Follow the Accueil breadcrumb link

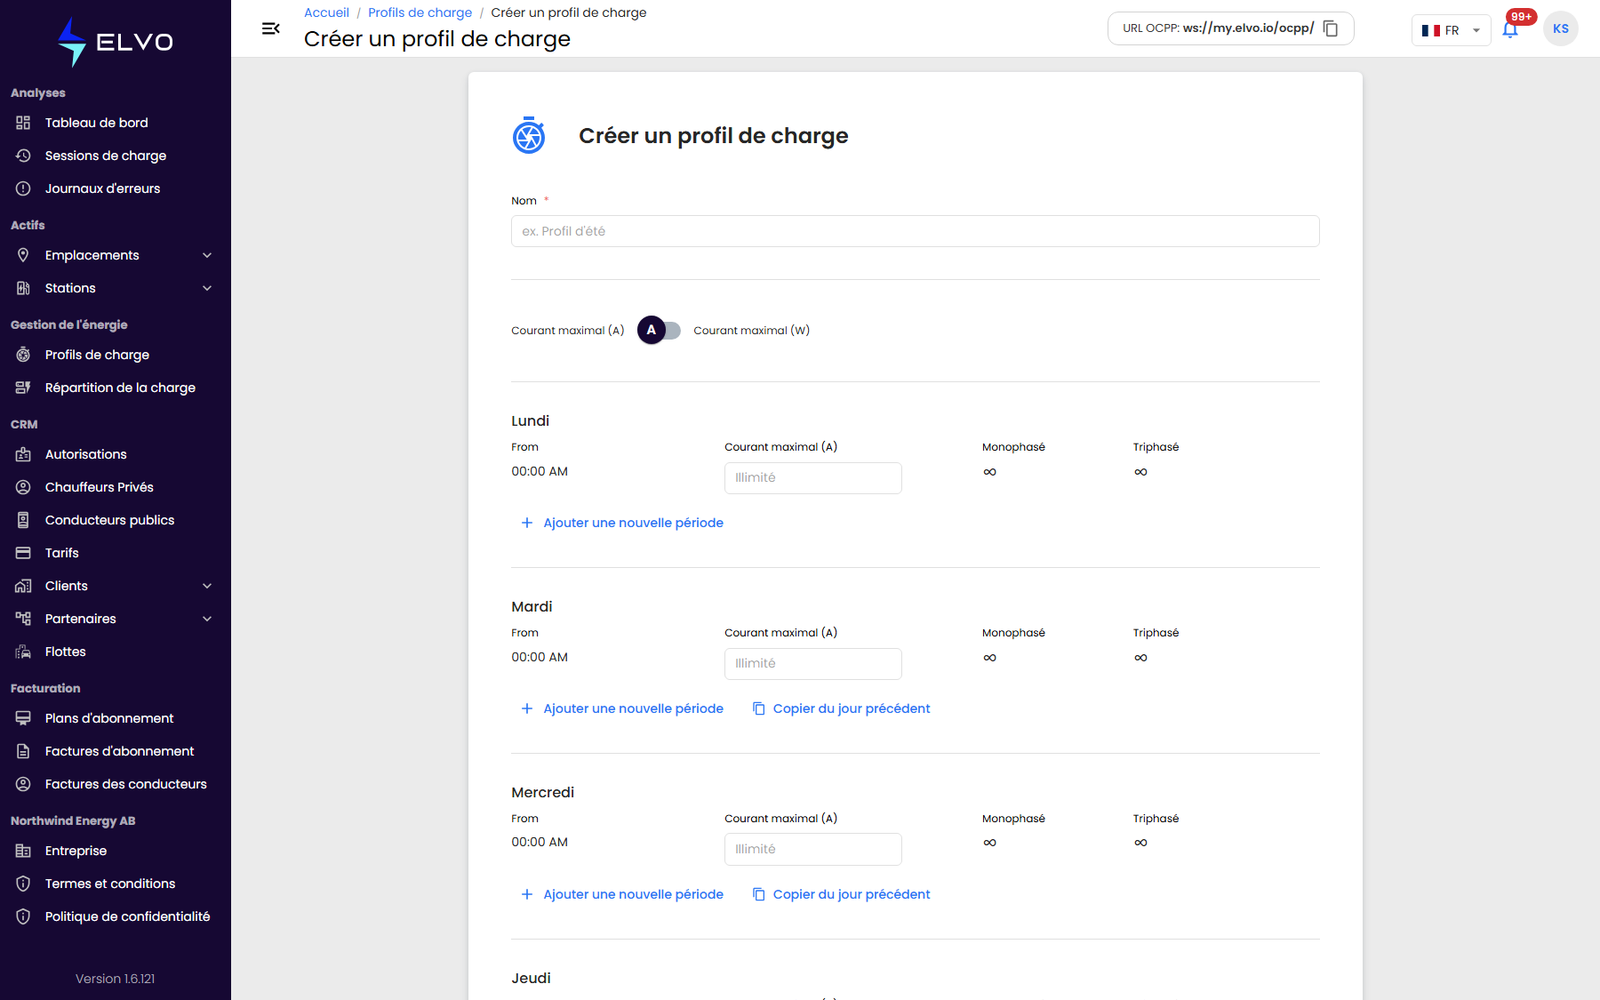(326, 13)
